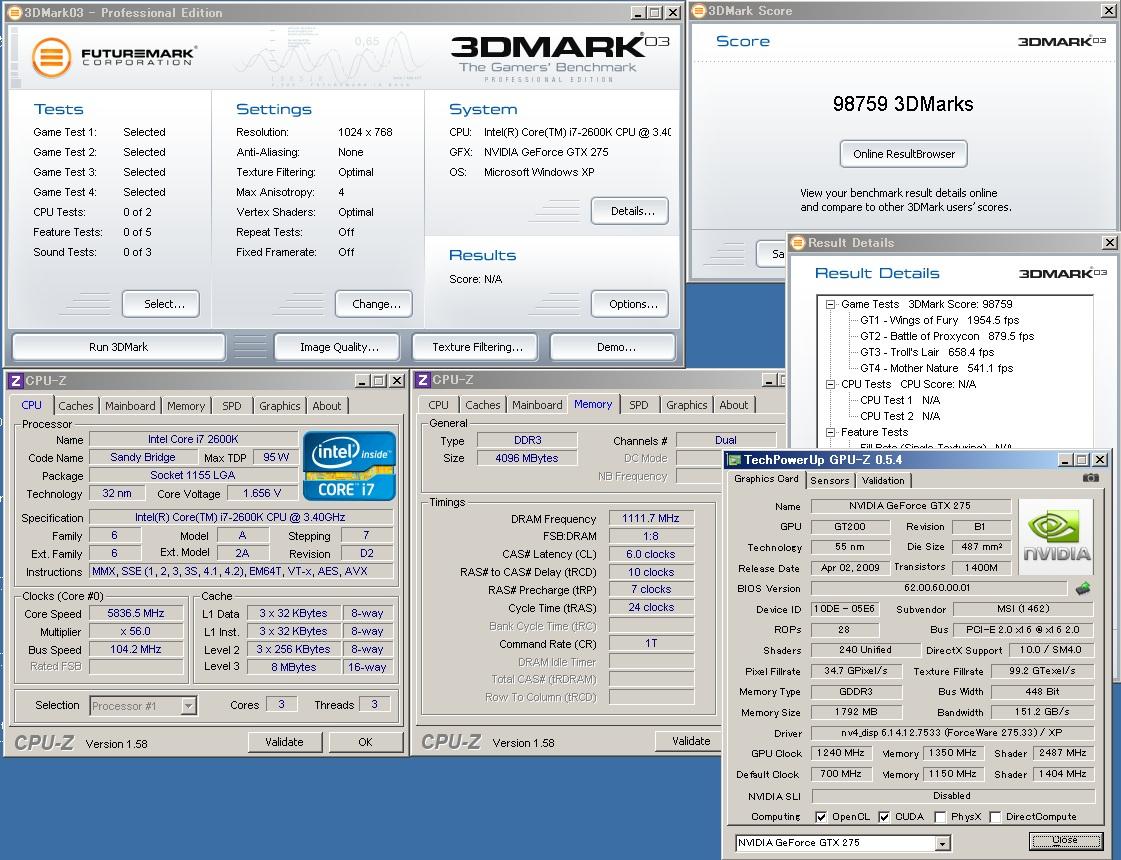Screen dimensions: 1121x860
Task: Click the Intel Core i7 badge in CPU-Z
Action: click(349, 465)
